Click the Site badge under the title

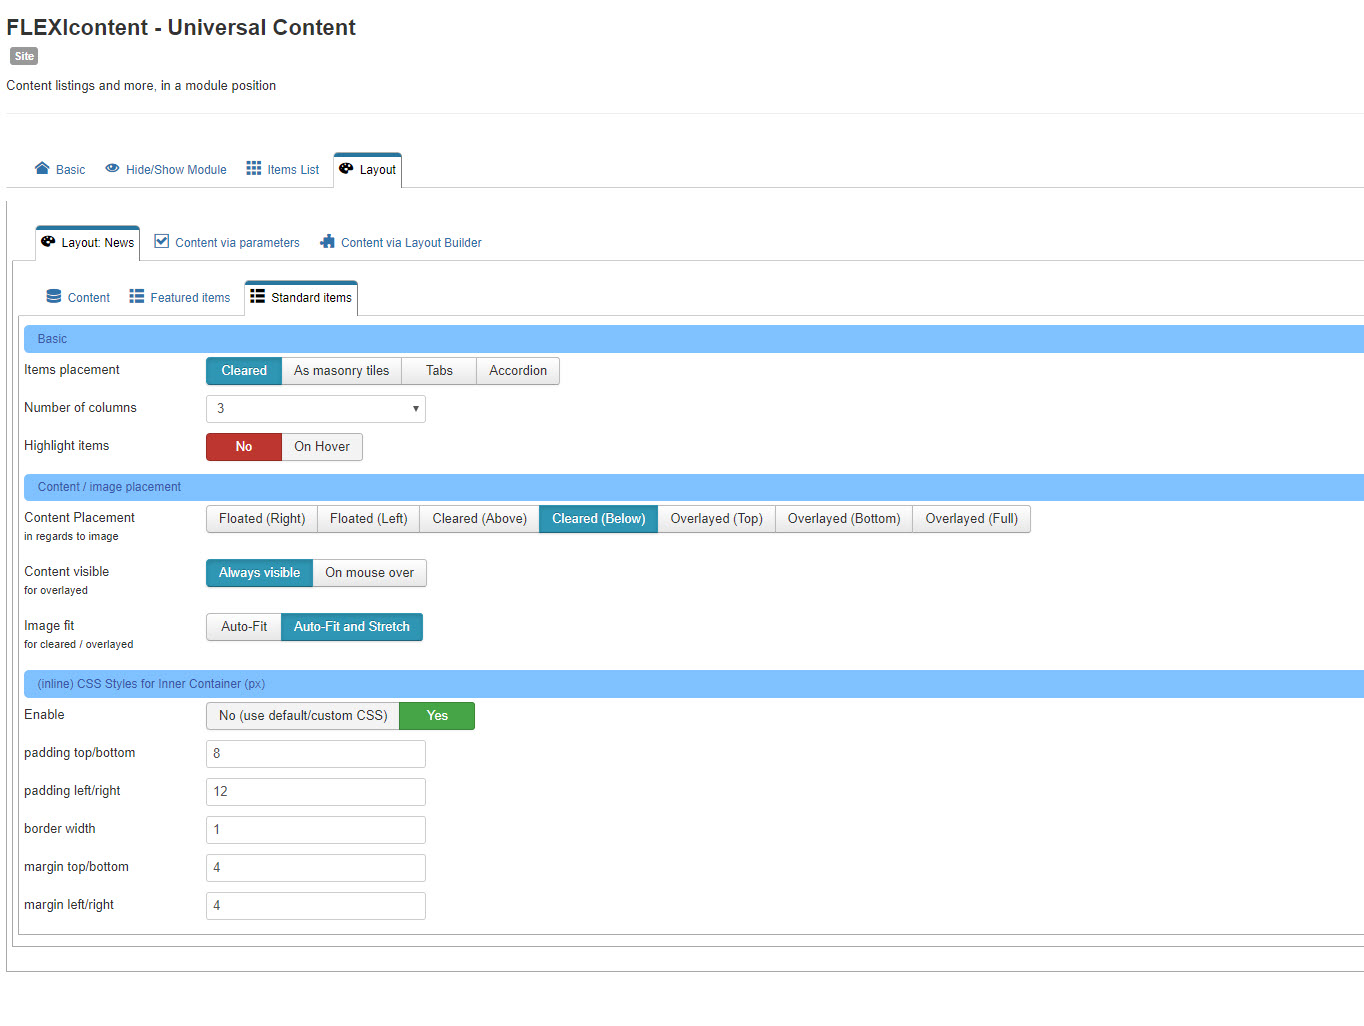pos(24,56)
